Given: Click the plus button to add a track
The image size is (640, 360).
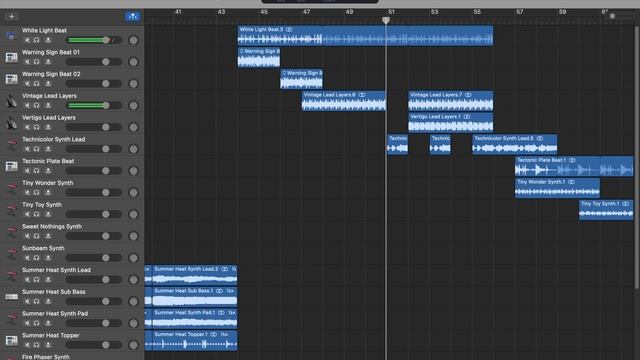Looking at the screenshot, I should 11,16.
